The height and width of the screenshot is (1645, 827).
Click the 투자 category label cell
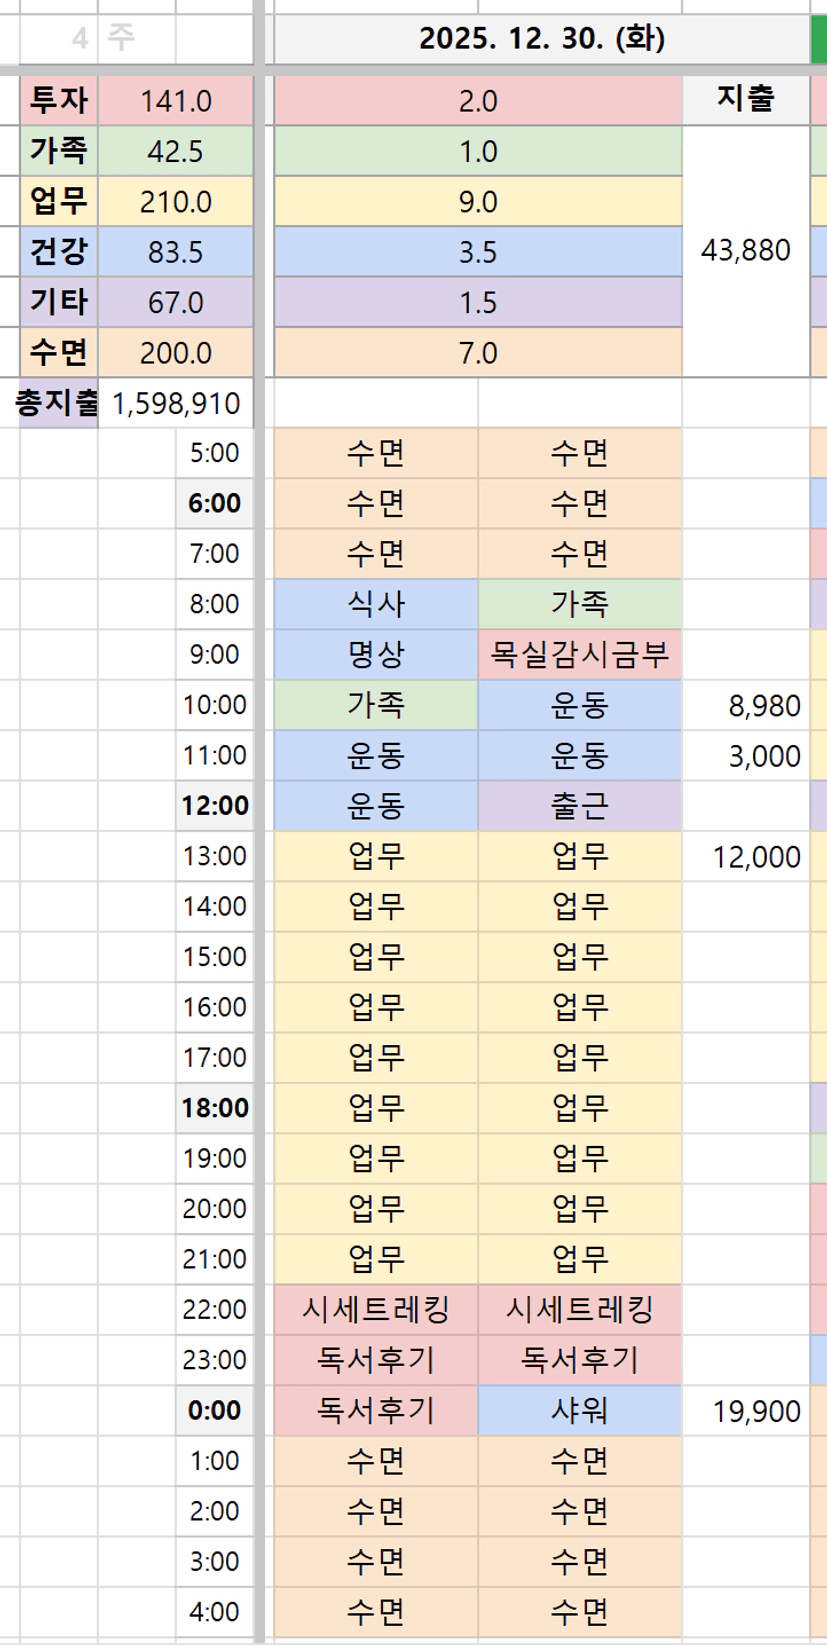coord(59,100)
